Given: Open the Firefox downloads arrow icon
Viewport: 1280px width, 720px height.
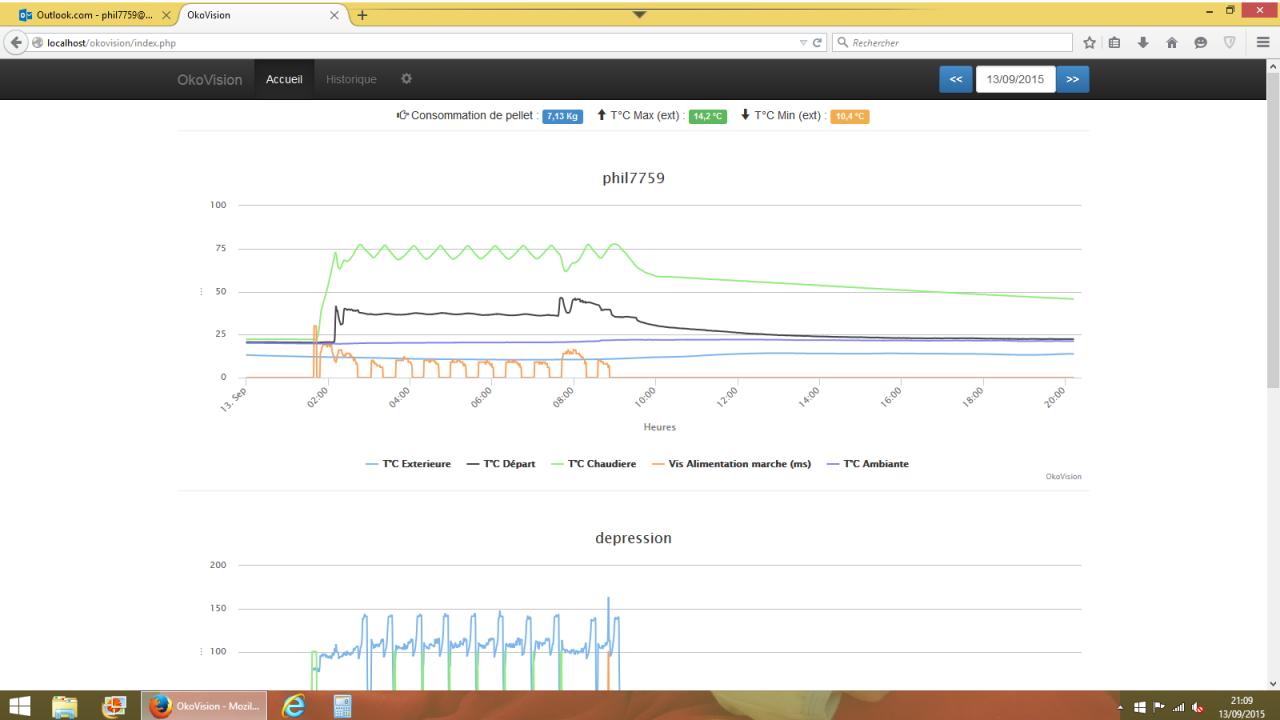Looking at the screenshot, I should (1143, 43).
